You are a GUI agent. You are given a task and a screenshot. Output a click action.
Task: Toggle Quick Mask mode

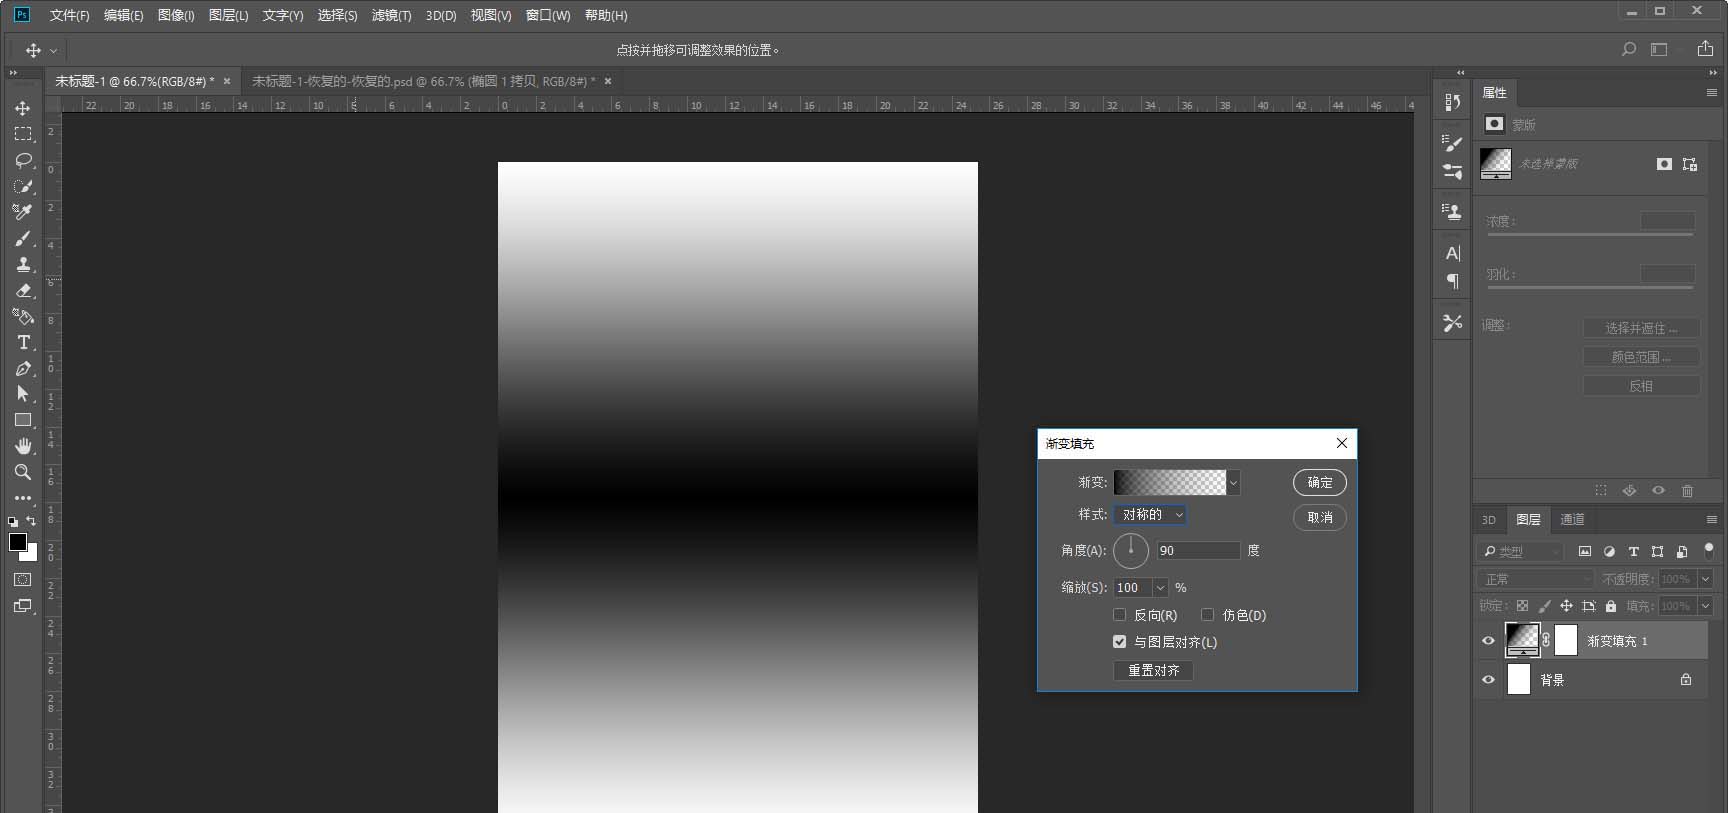(x=23, y=580)
